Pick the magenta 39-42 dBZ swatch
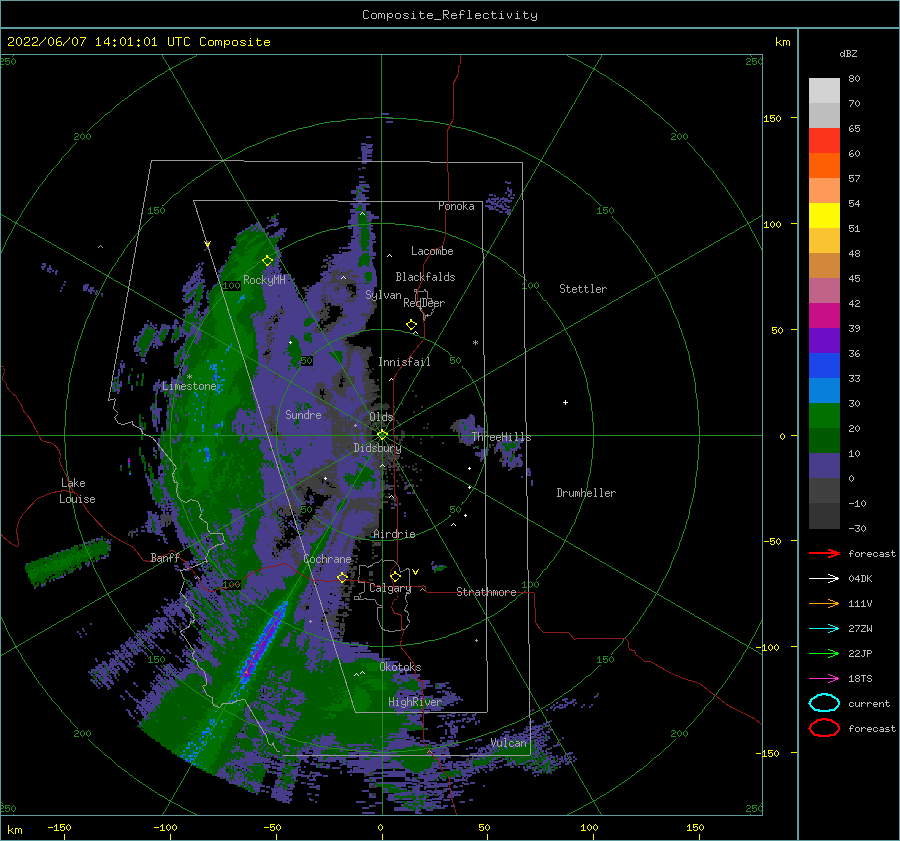The width and height of the screenshot is (900, 841). pyautogui.click(x=824, y=315)
